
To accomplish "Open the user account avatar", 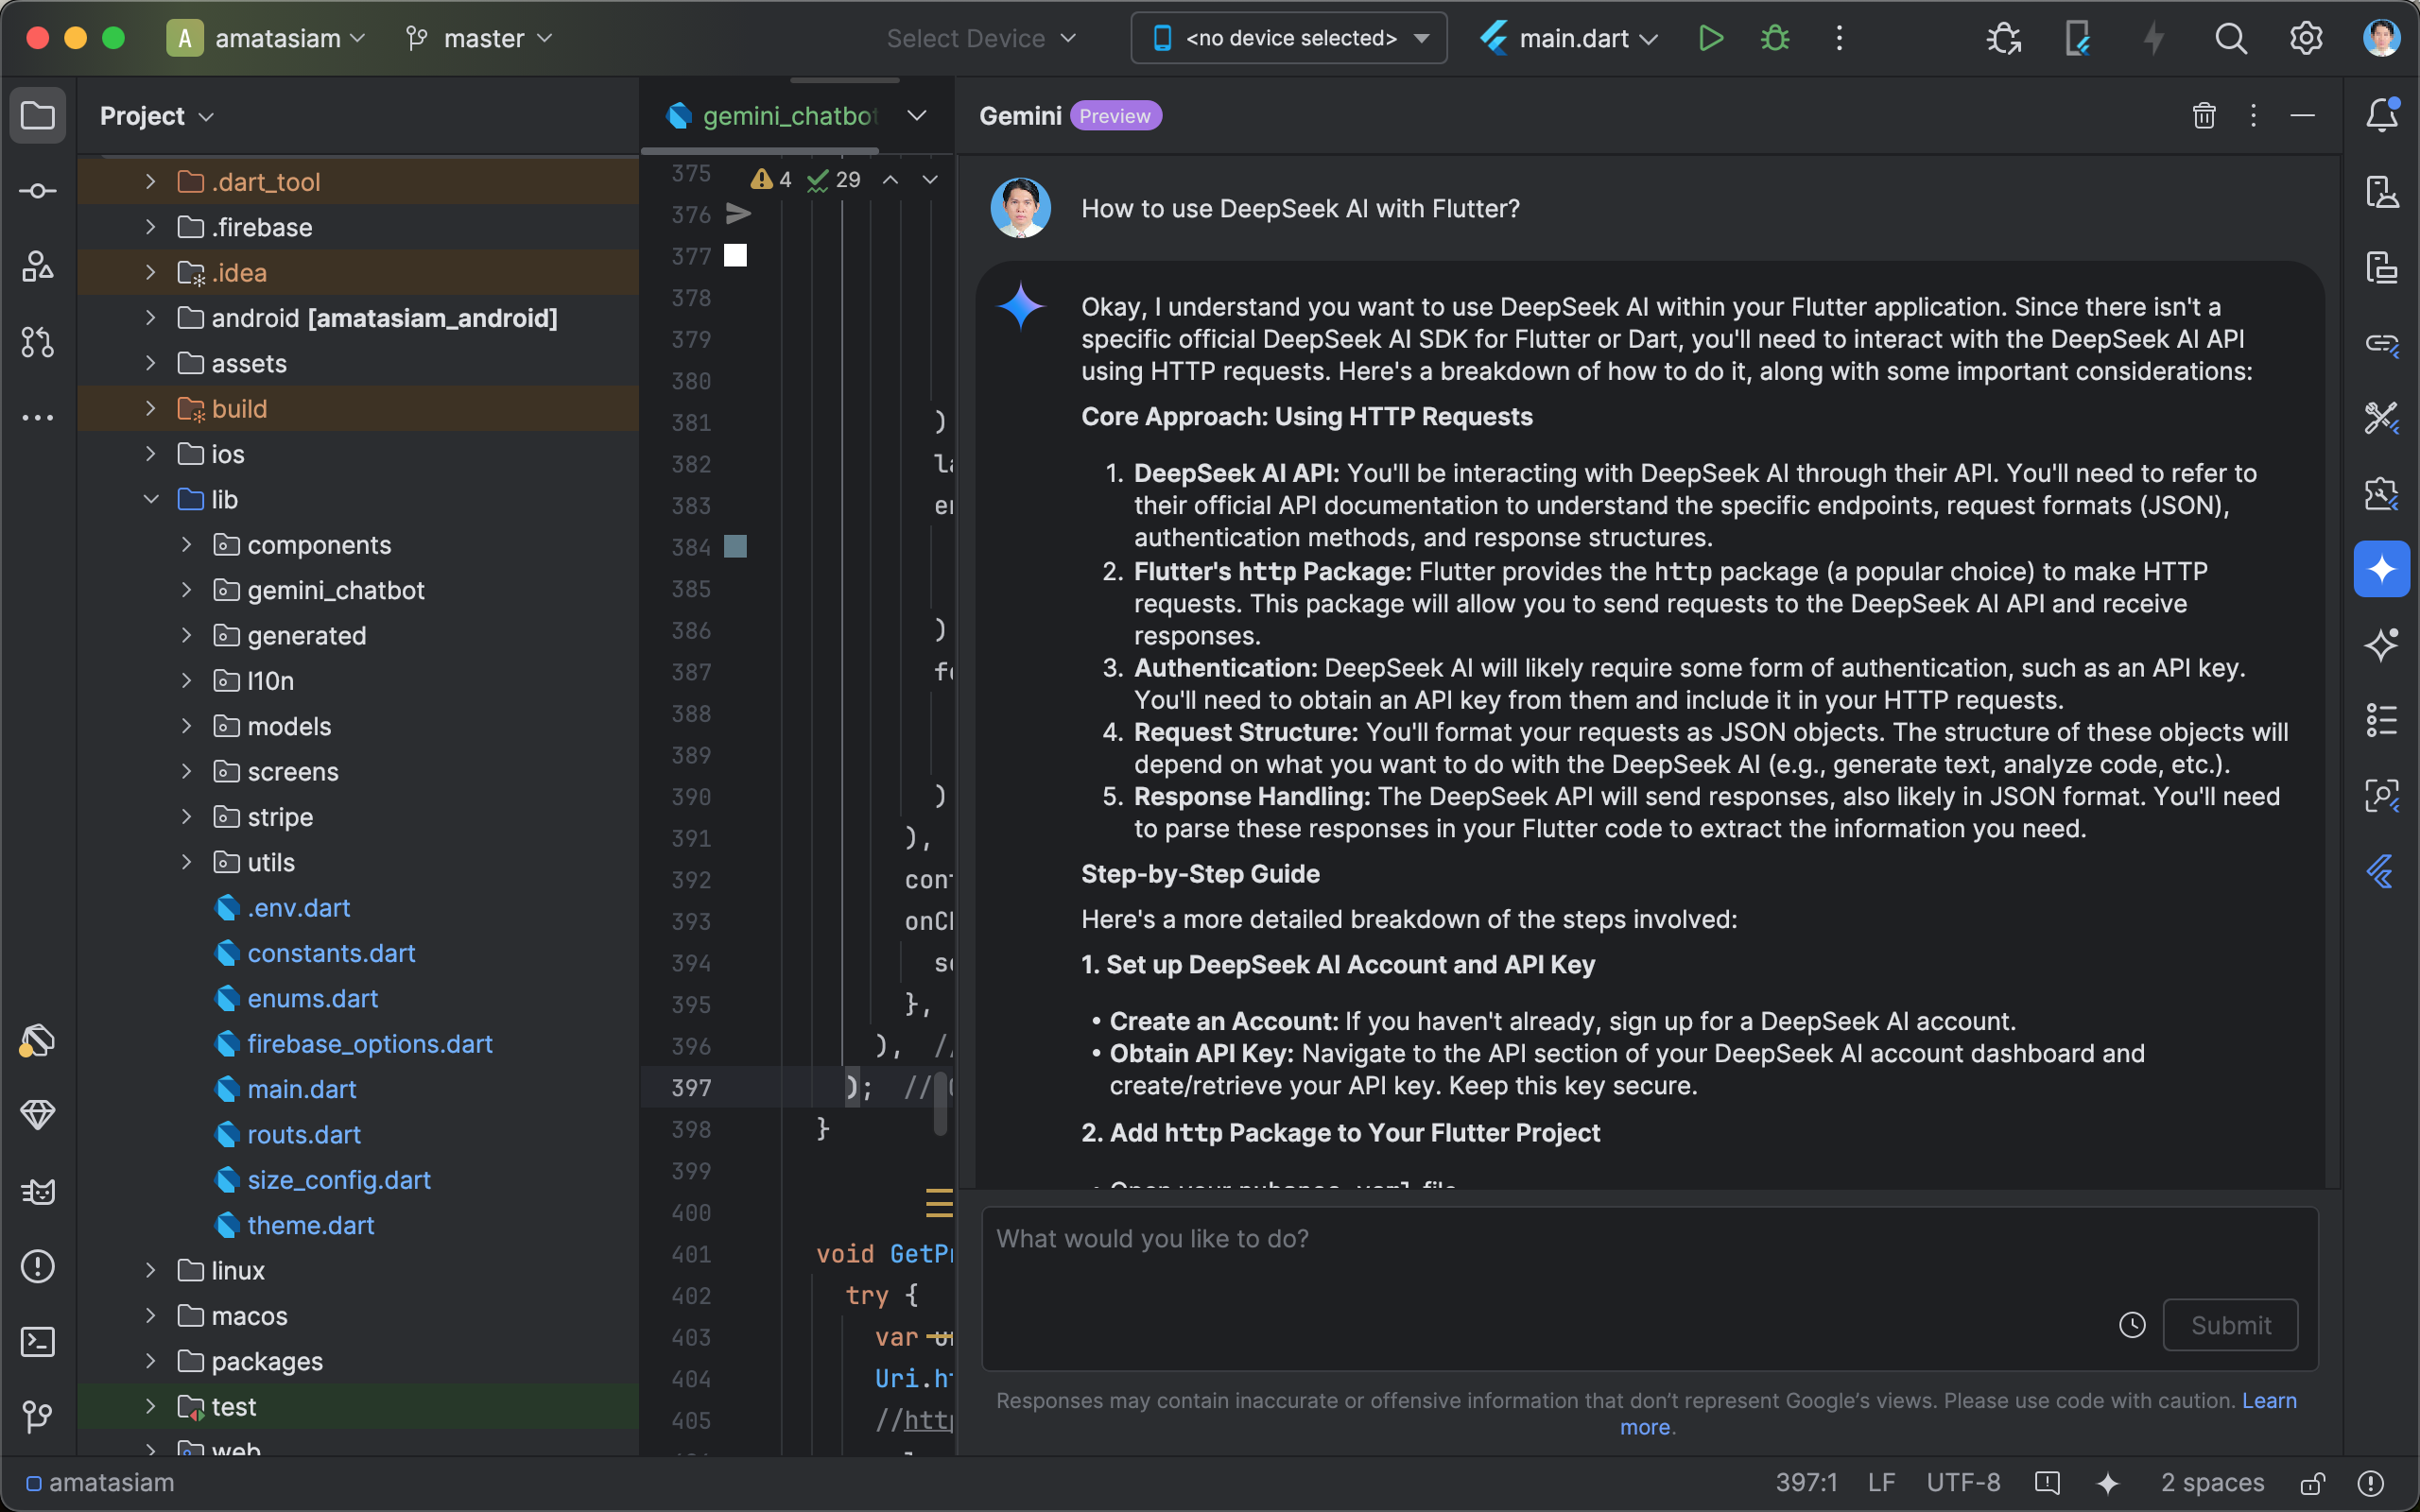I will [2381, 38].
